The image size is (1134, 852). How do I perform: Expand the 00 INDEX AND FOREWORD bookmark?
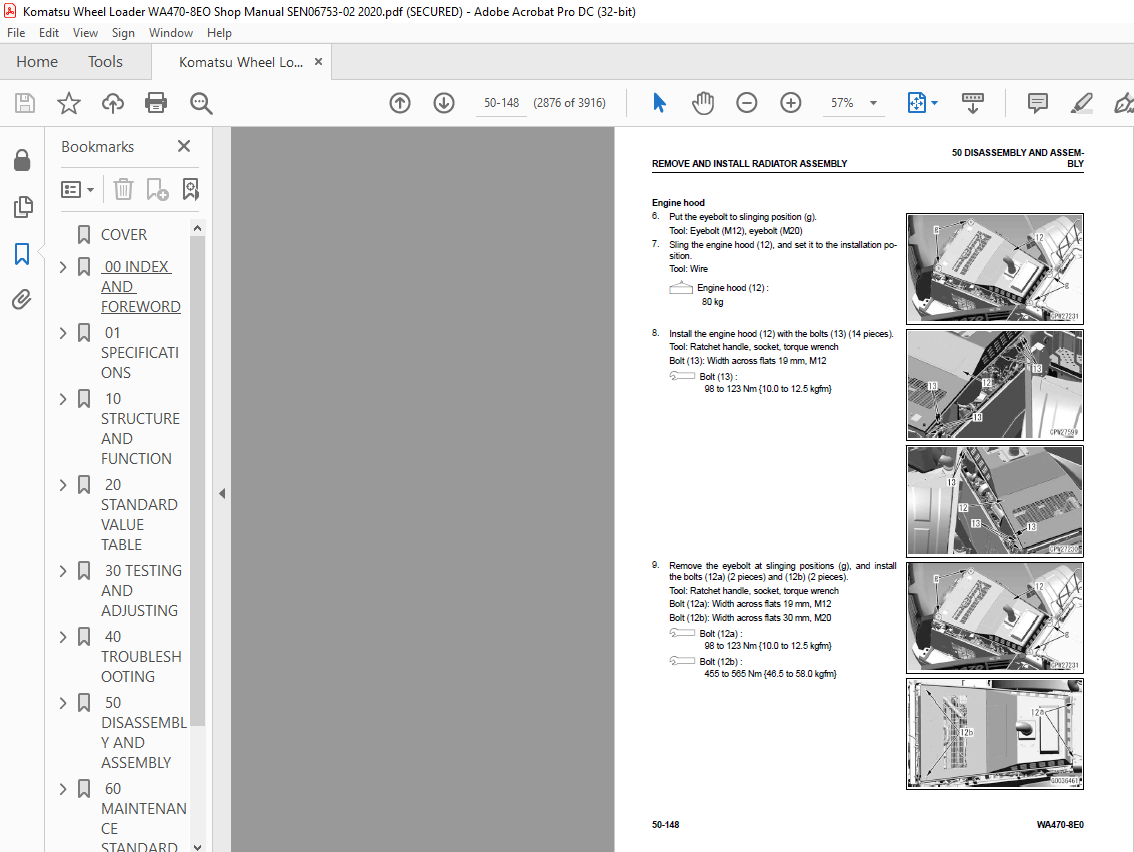coord(63,267)
